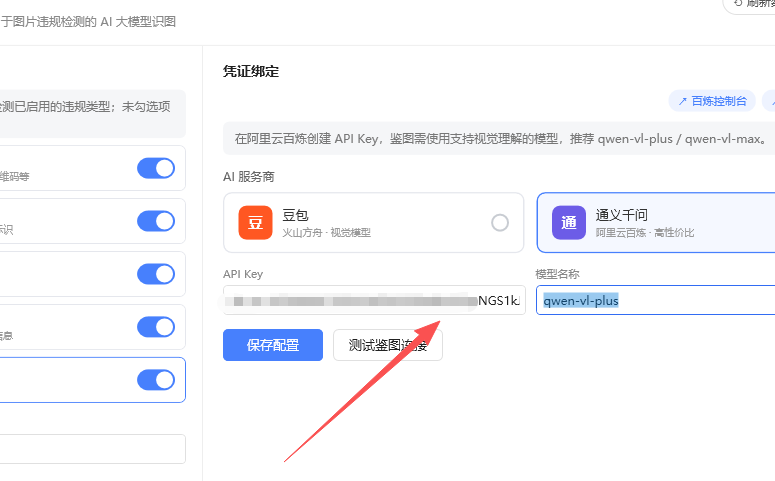Toggle the switch in the 信息 row

[x=156, y=327]
